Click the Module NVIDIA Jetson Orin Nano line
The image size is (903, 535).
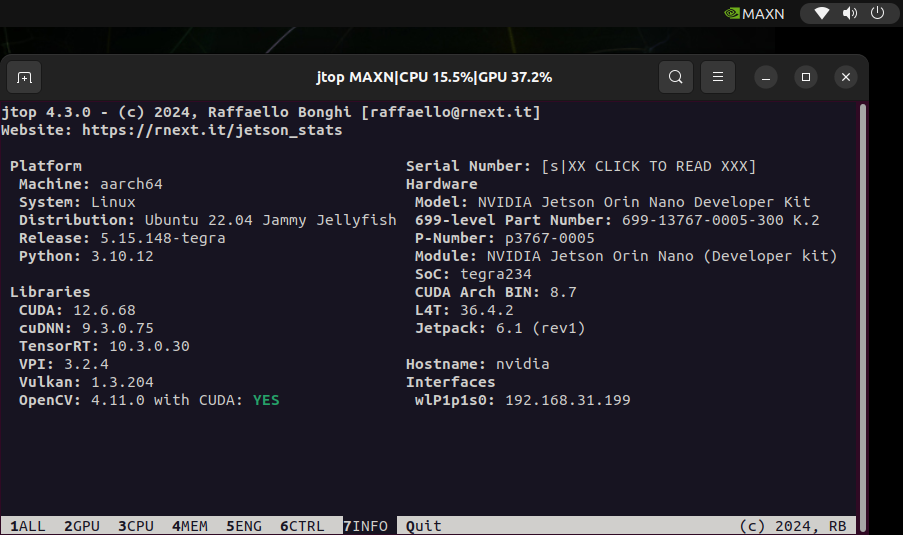tap(626, 256)
